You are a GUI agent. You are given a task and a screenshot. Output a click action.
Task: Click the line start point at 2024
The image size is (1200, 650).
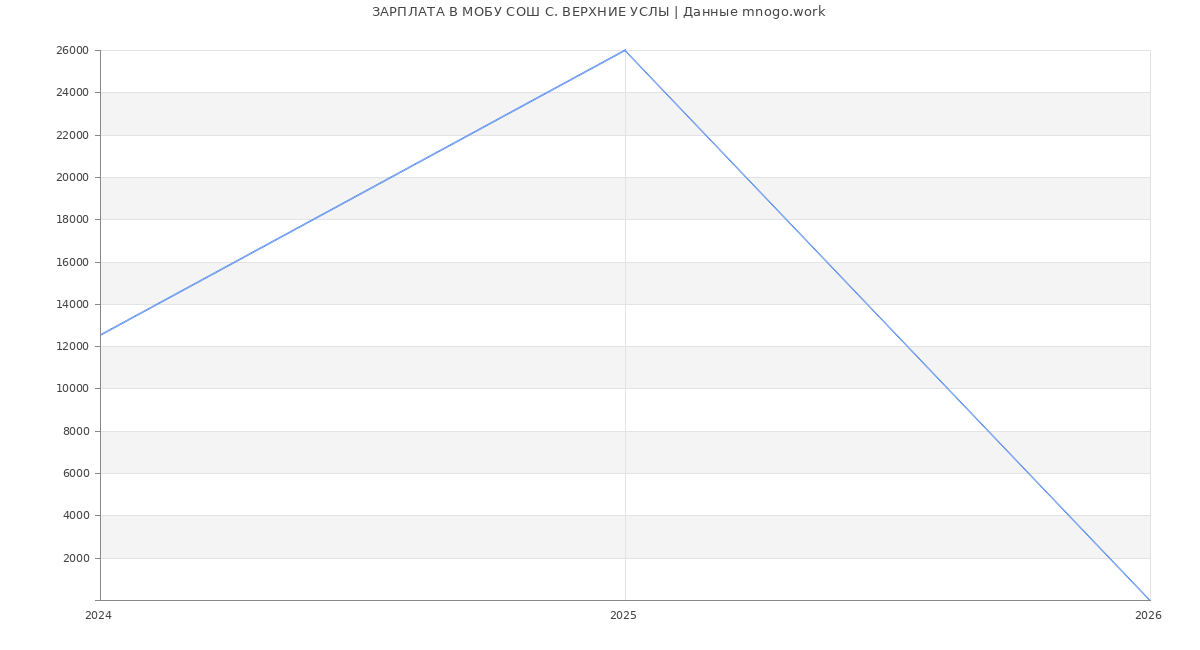(100, 335)
